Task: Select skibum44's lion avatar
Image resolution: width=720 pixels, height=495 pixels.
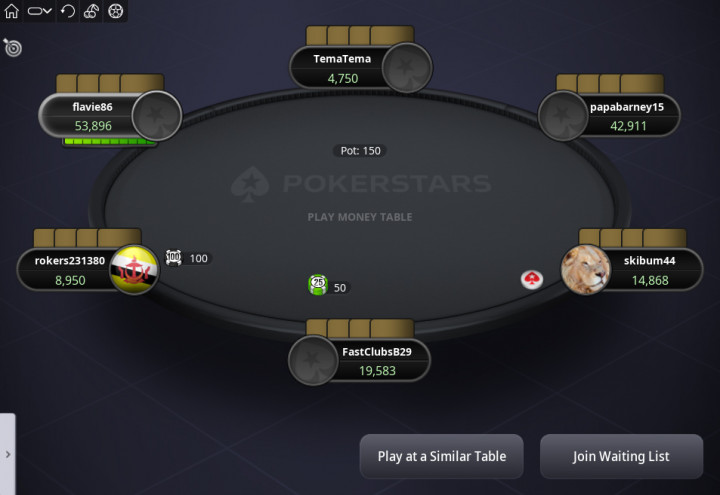Action: click(585, 270)
